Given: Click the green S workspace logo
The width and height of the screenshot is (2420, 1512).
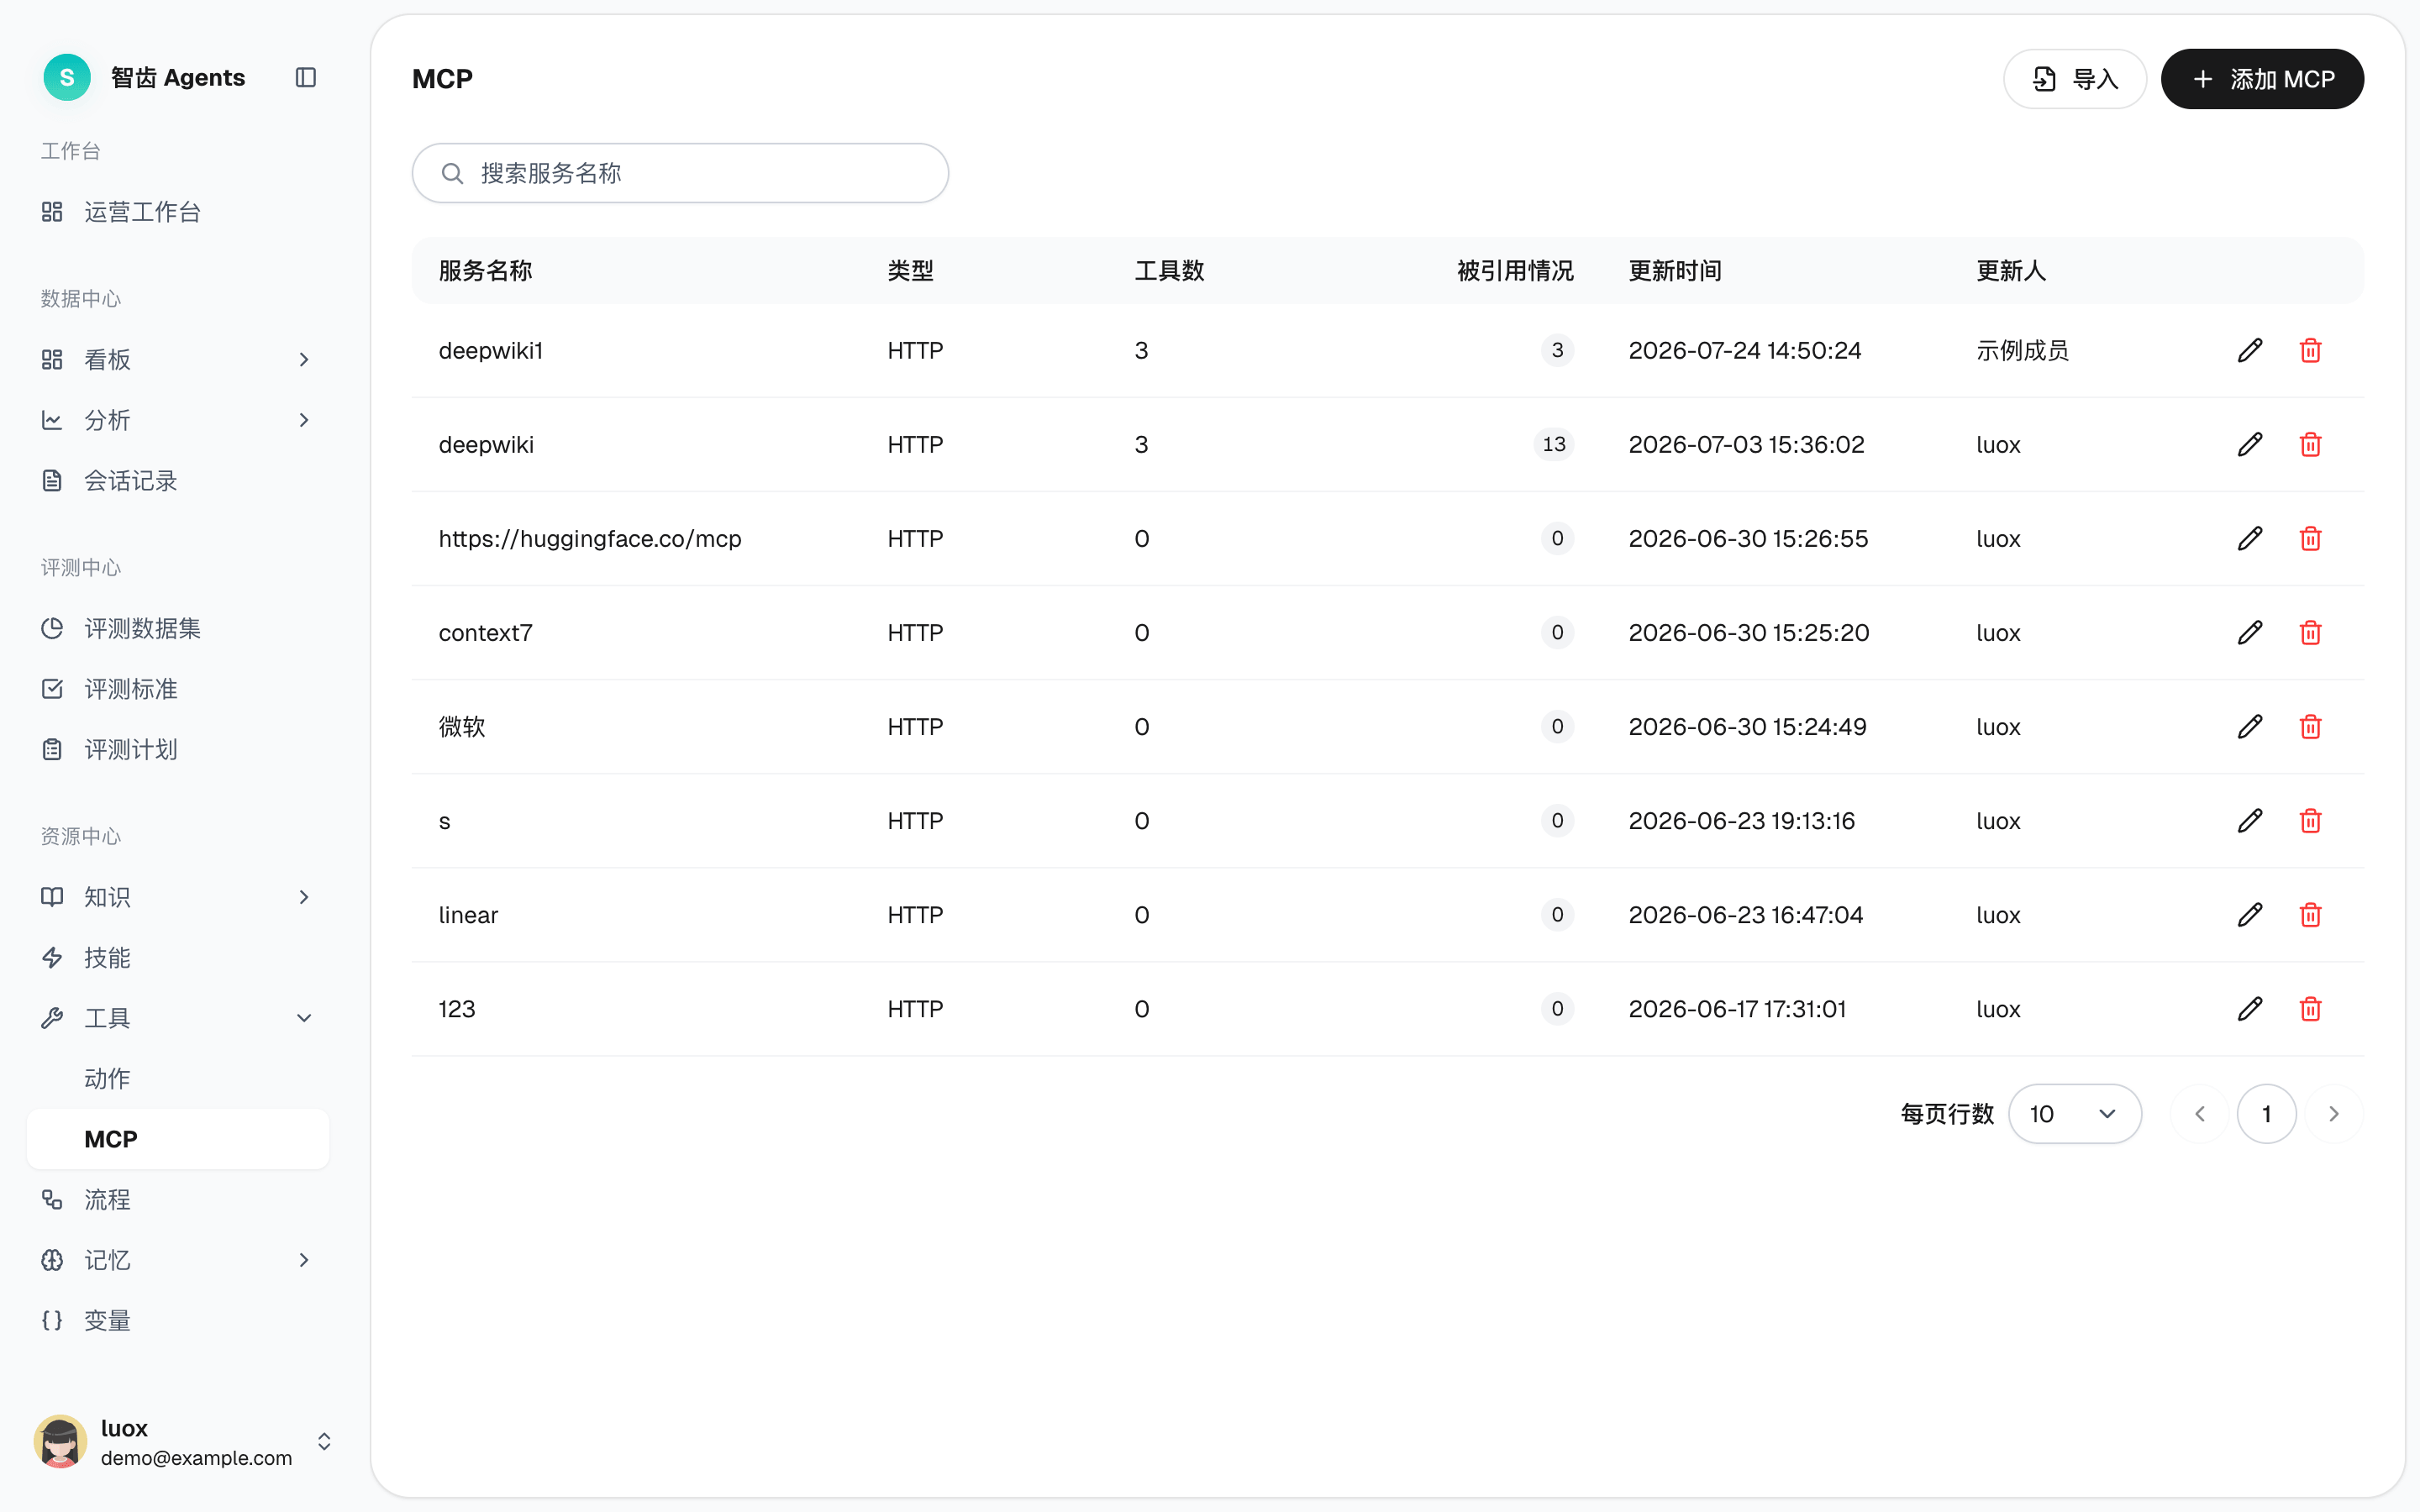Looking at the screenshot, I should [x=67, y=77].
